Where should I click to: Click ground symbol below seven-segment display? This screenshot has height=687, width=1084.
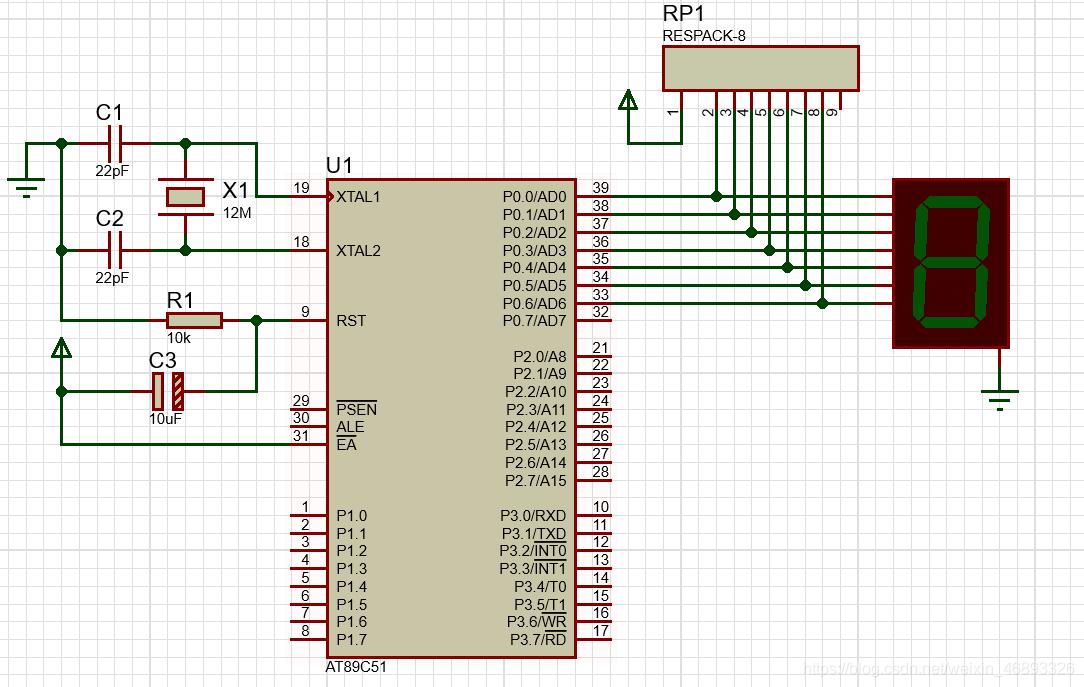[x=999, y=397]
